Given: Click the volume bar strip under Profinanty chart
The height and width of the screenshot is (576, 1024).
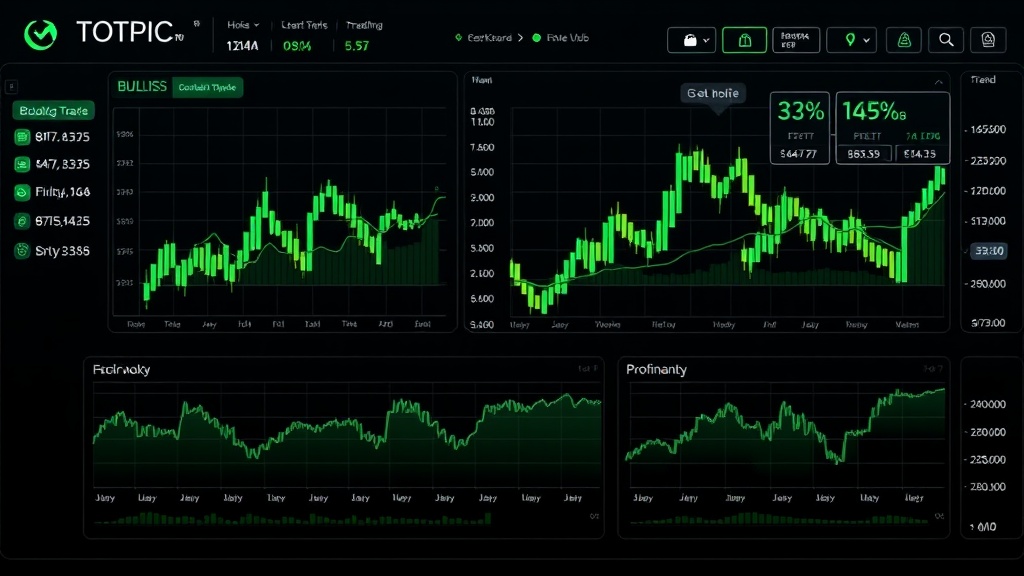Looking at the screenshot, I should [779, 519].
